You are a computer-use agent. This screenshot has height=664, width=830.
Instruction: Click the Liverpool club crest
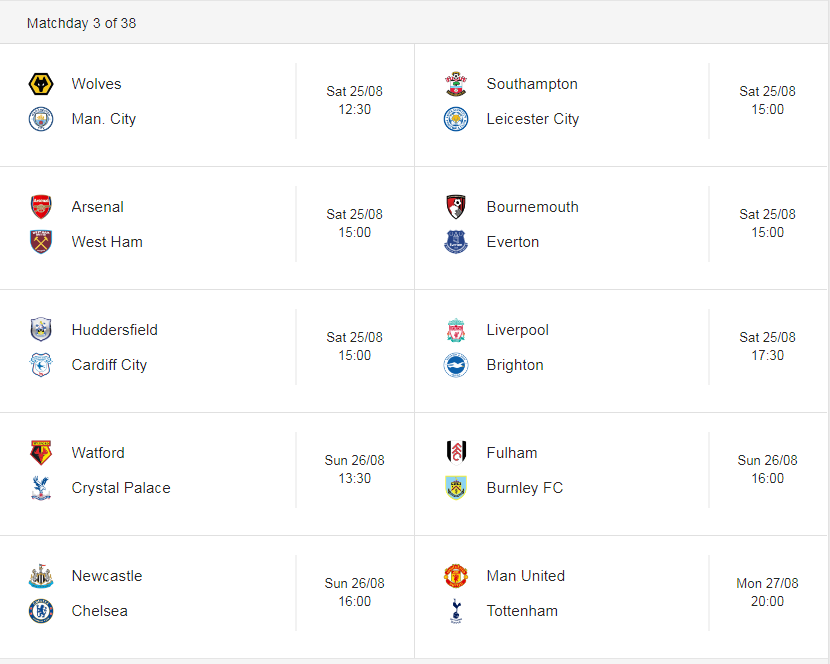456,330
